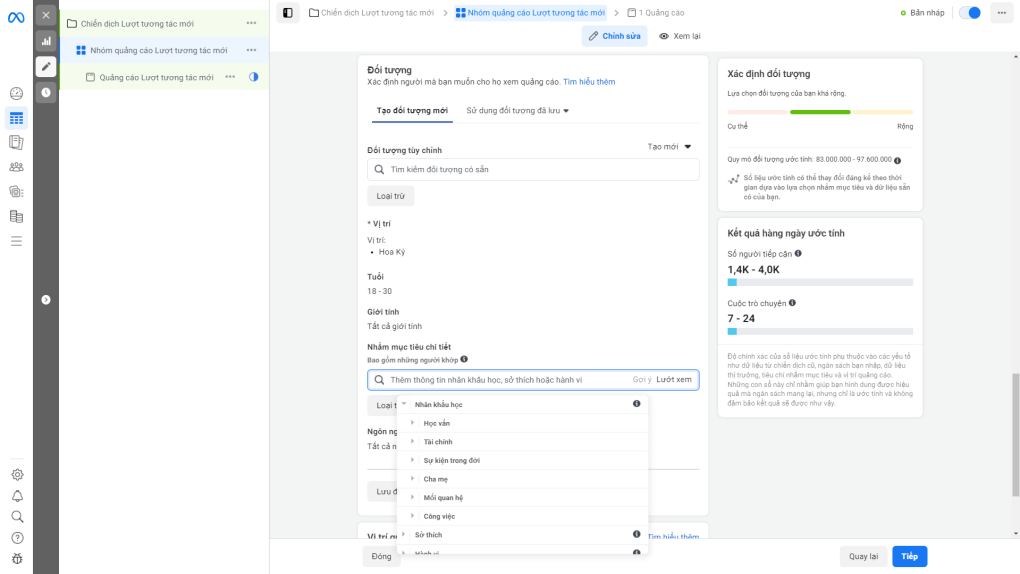Screen dimensions: 1020x574
Task: Expand the Học vấn subcategory
Action: 412,423
